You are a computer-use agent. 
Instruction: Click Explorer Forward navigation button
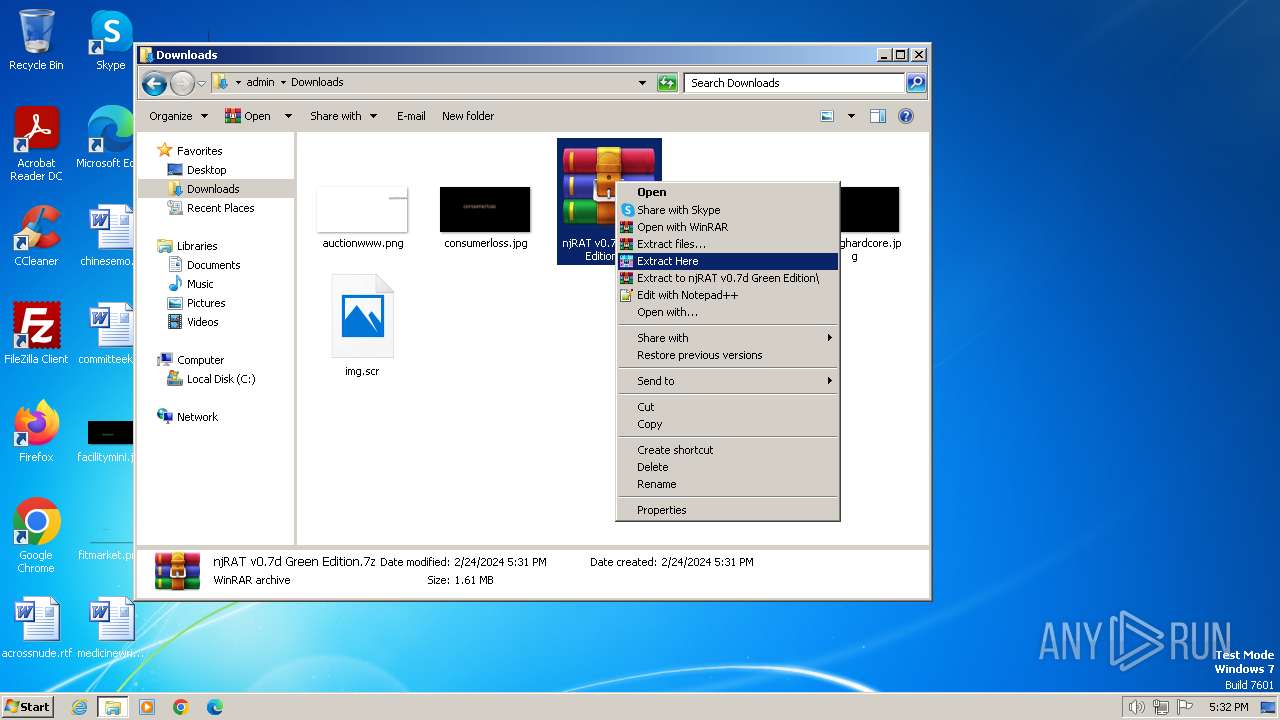pyautogui.click(x=182, y=83)
